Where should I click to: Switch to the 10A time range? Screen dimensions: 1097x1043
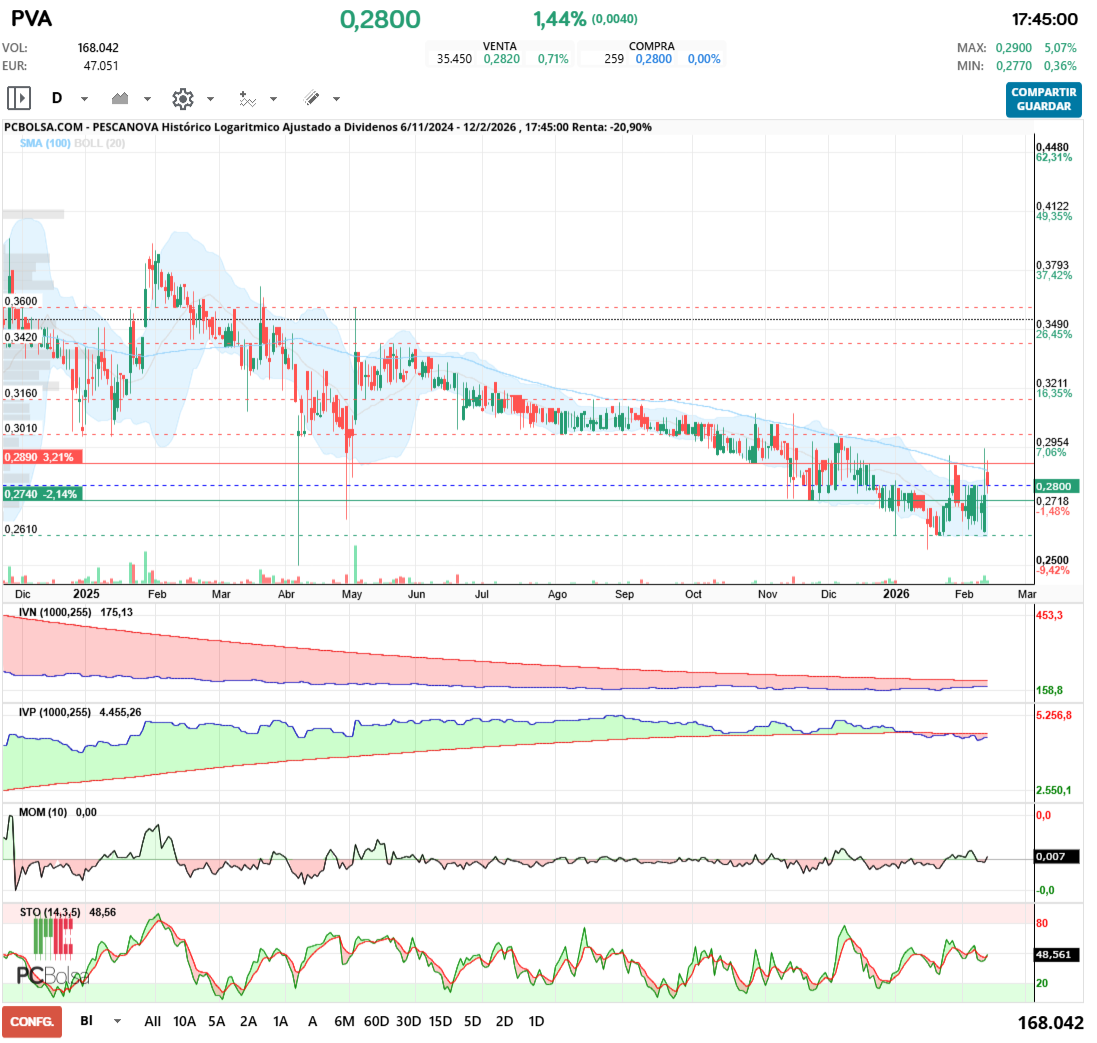[x=184, y=1022]
